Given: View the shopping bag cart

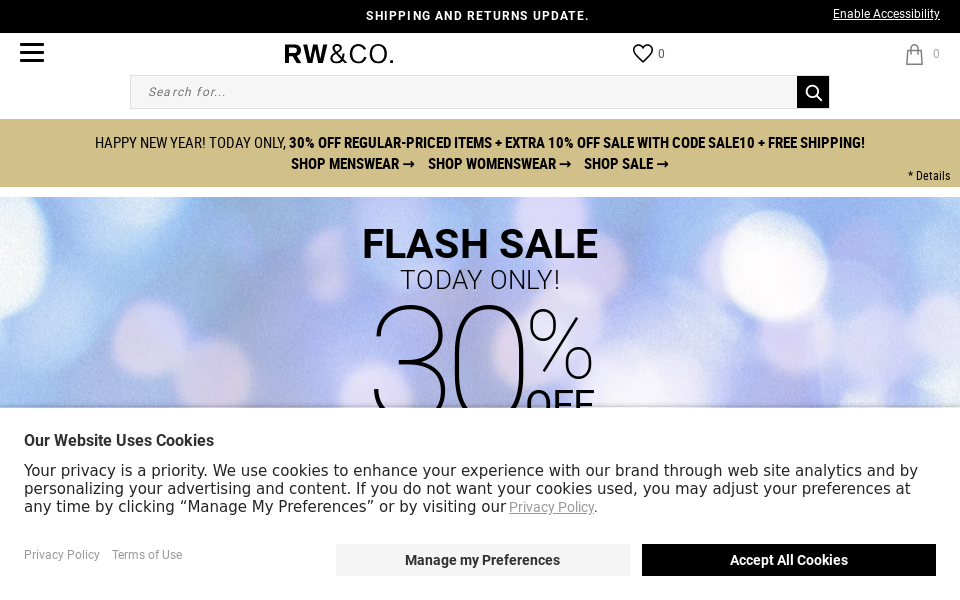Looking at the screenshot, I should click(x=915, y=53).
